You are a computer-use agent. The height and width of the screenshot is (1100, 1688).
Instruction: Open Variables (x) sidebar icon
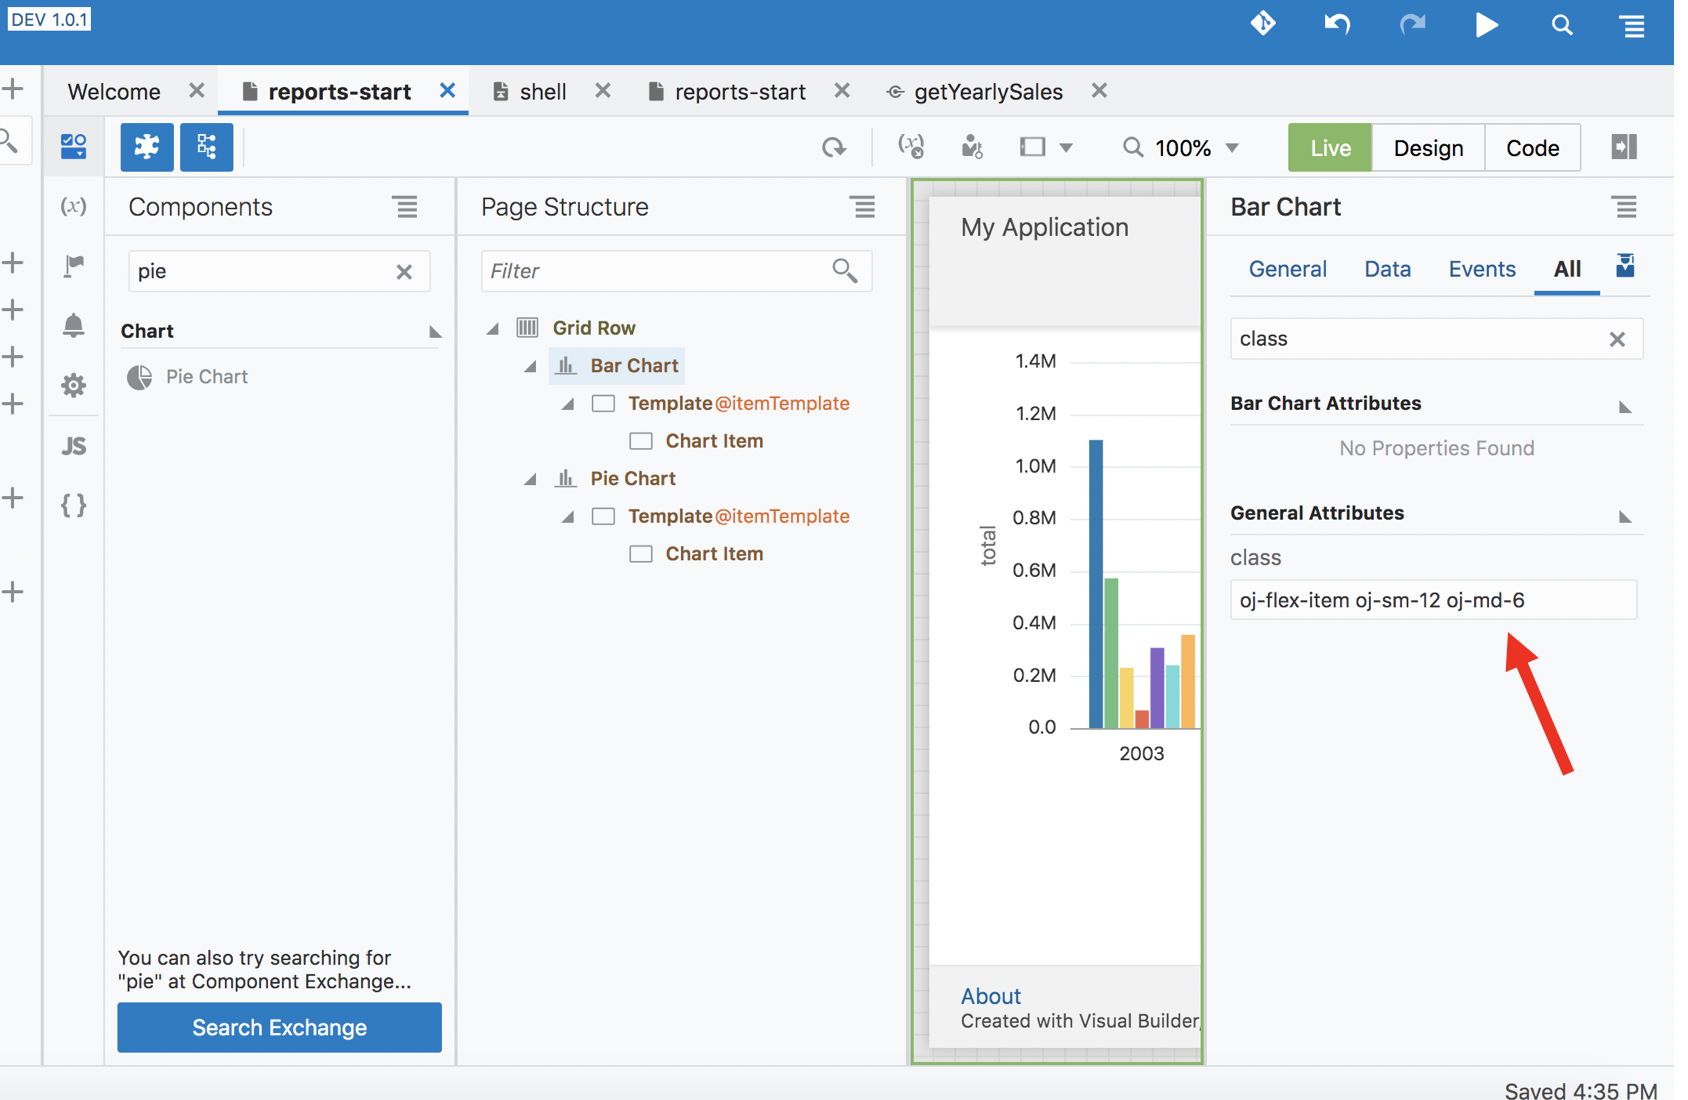pos(73,205)
